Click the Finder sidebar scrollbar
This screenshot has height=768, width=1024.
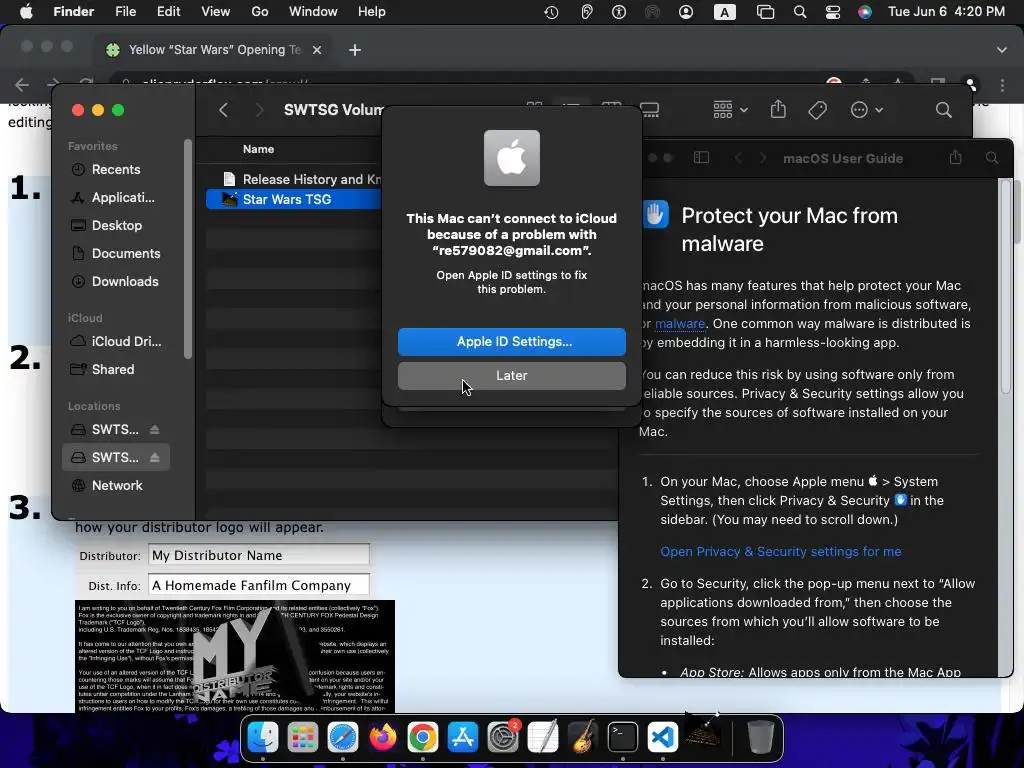(188, 249)
